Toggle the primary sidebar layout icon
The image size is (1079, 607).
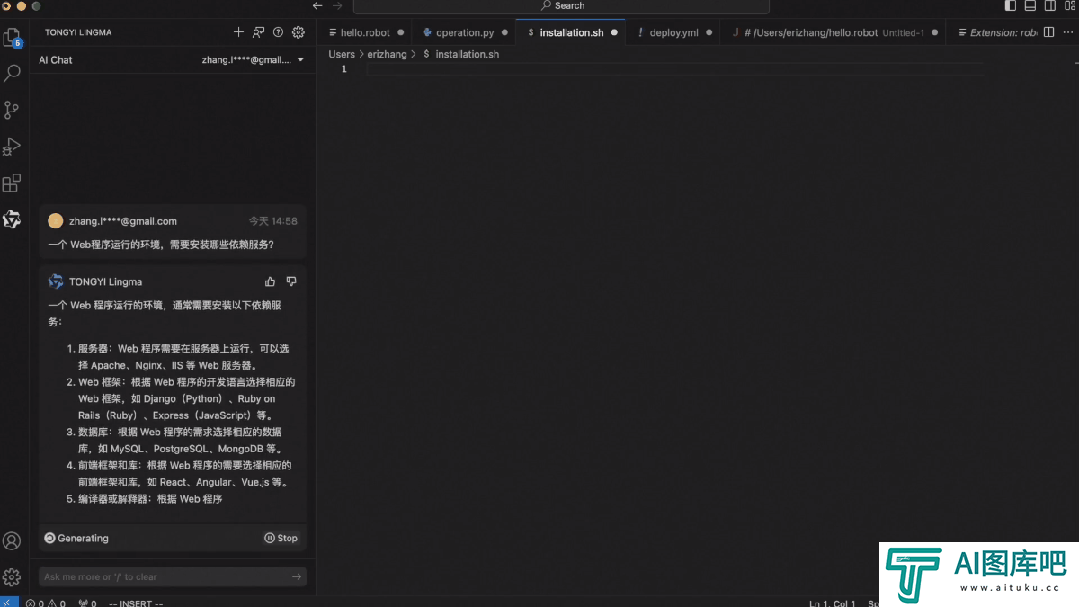coord(1010,6)
